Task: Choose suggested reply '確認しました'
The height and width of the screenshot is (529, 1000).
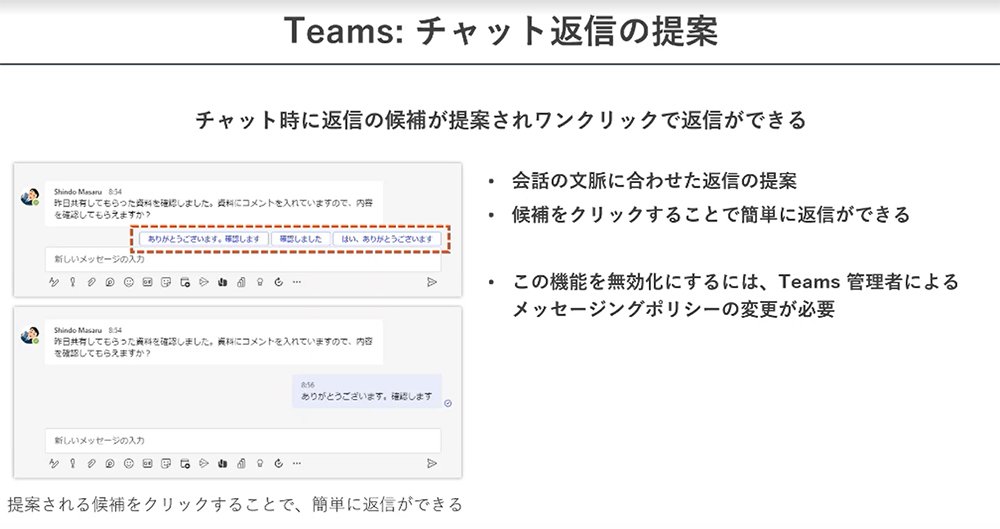Action: pos(301,239)
